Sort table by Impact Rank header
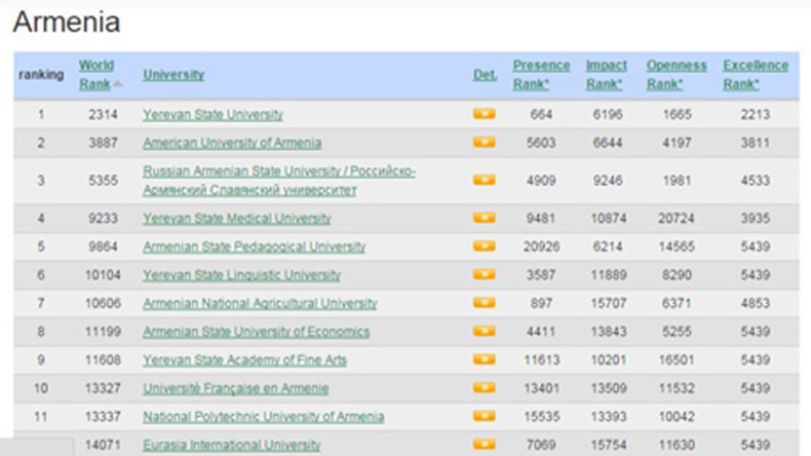The image size is (811, 456). (606, 75)
